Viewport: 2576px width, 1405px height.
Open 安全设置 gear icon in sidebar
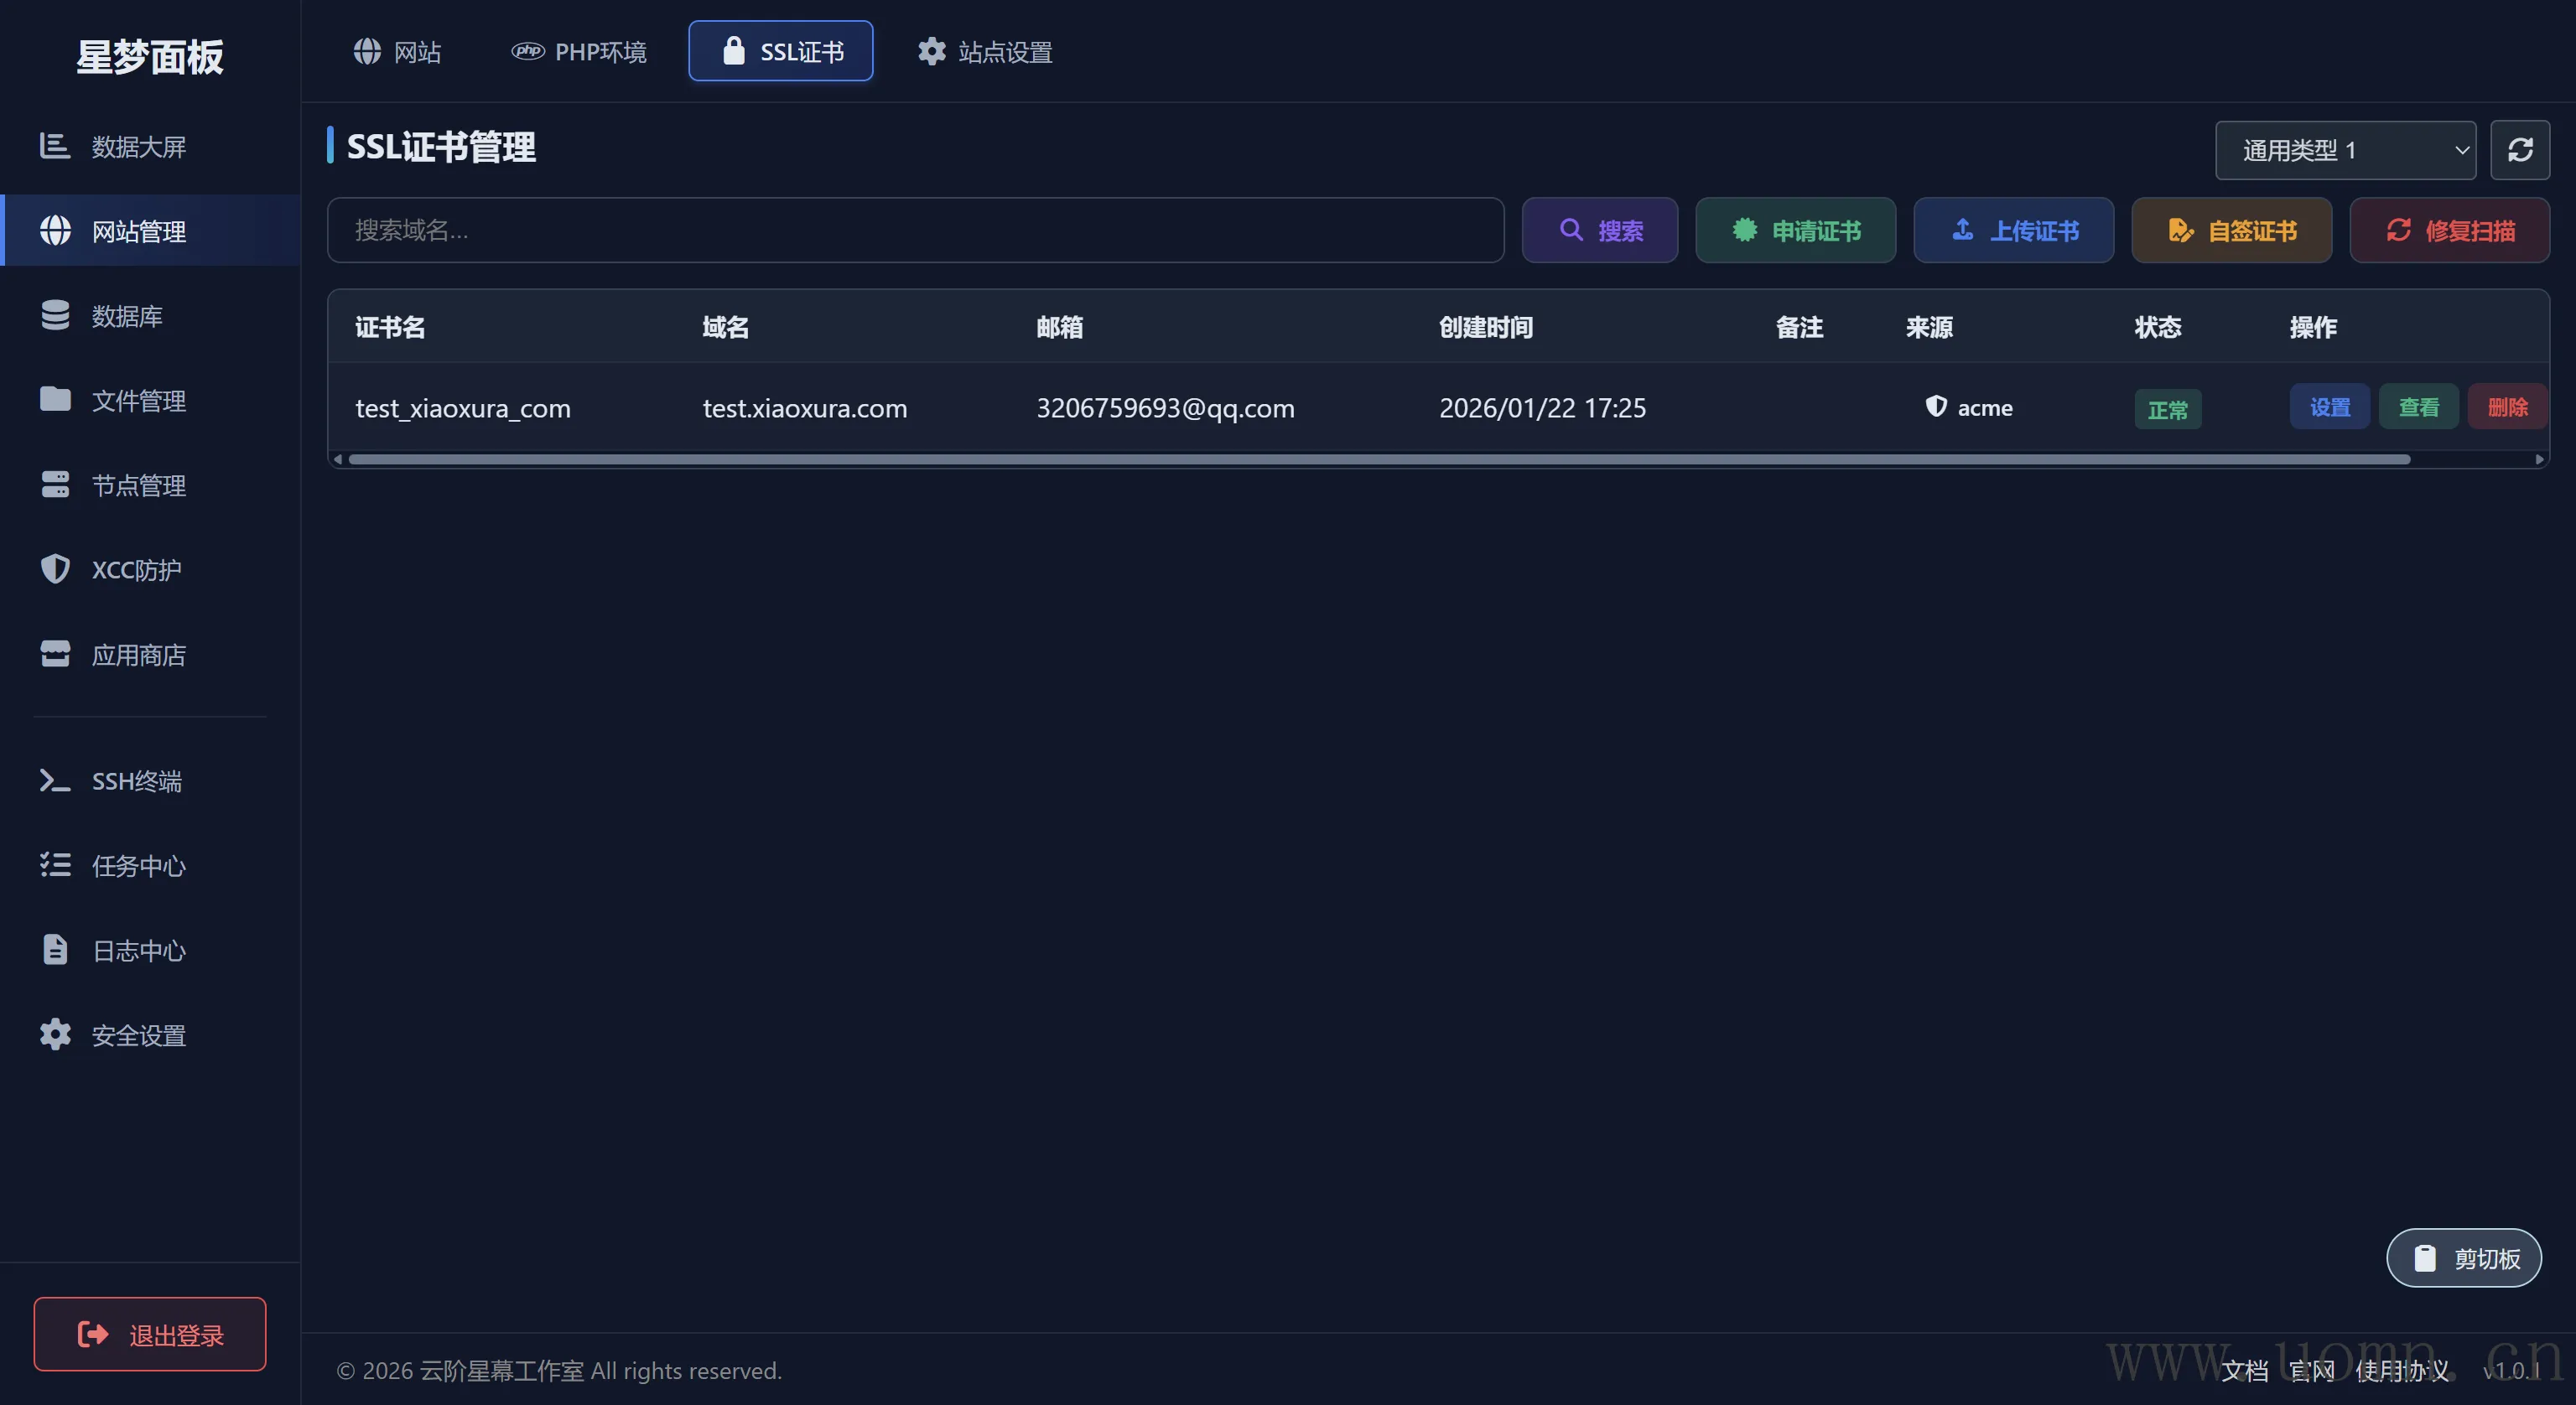[55, 1035]
